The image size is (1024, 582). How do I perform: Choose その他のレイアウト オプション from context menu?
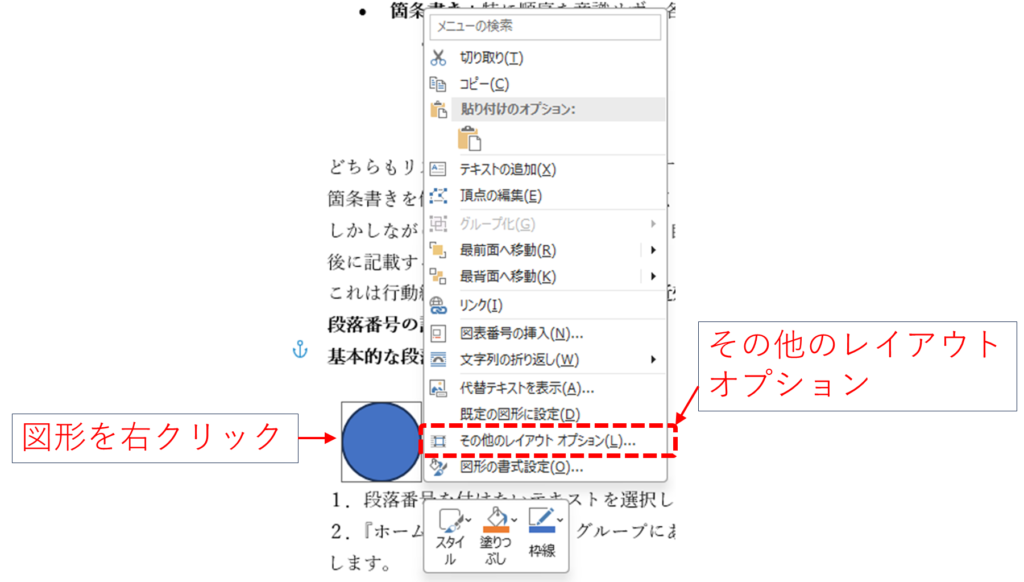(546, 440)
